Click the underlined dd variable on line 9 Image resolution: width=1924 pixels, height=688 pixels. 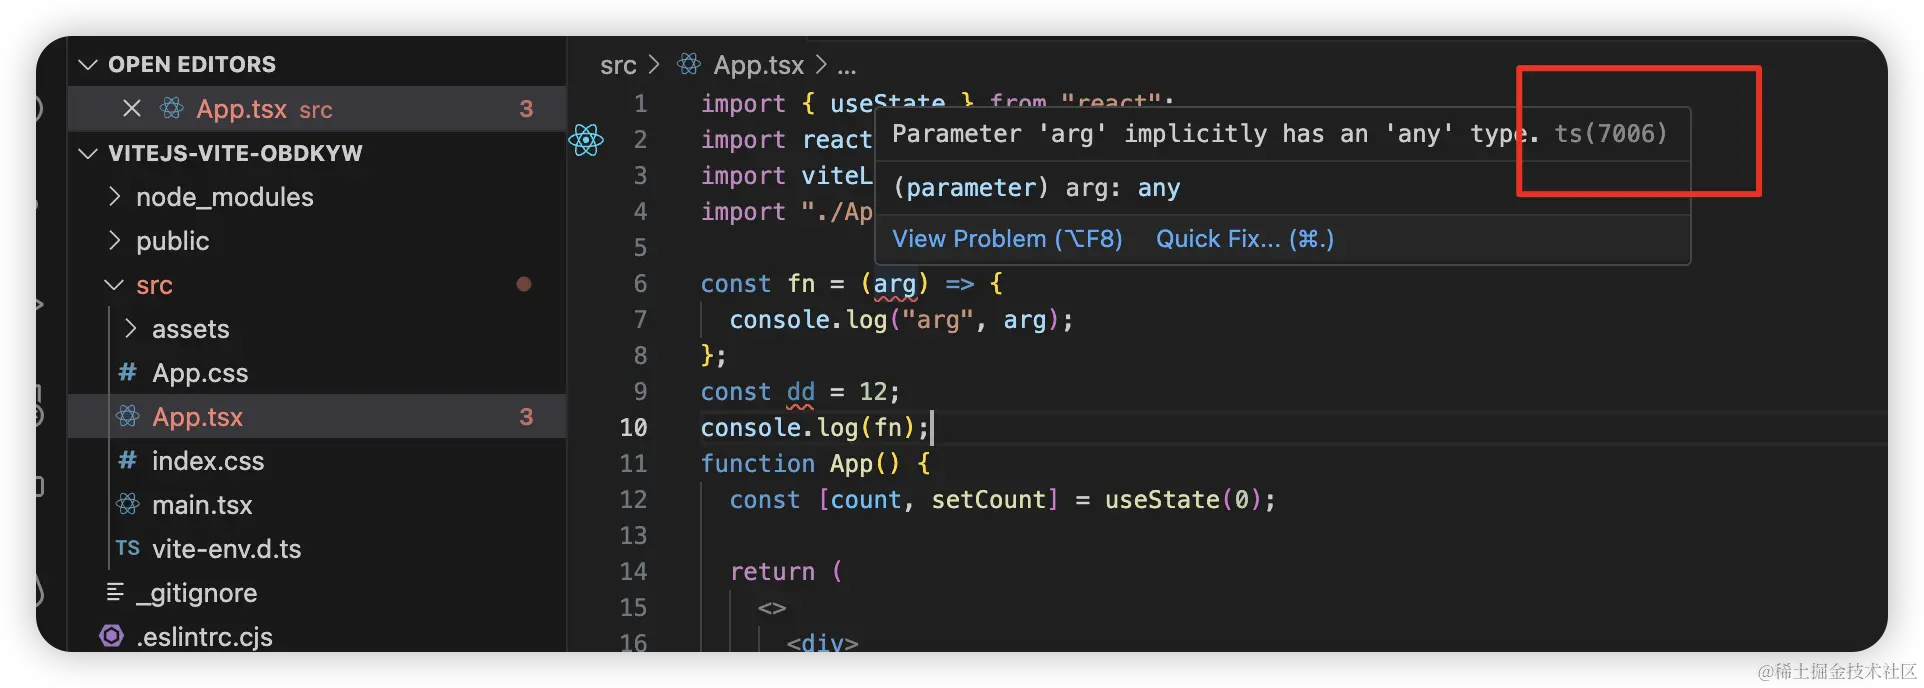(800, 392)
